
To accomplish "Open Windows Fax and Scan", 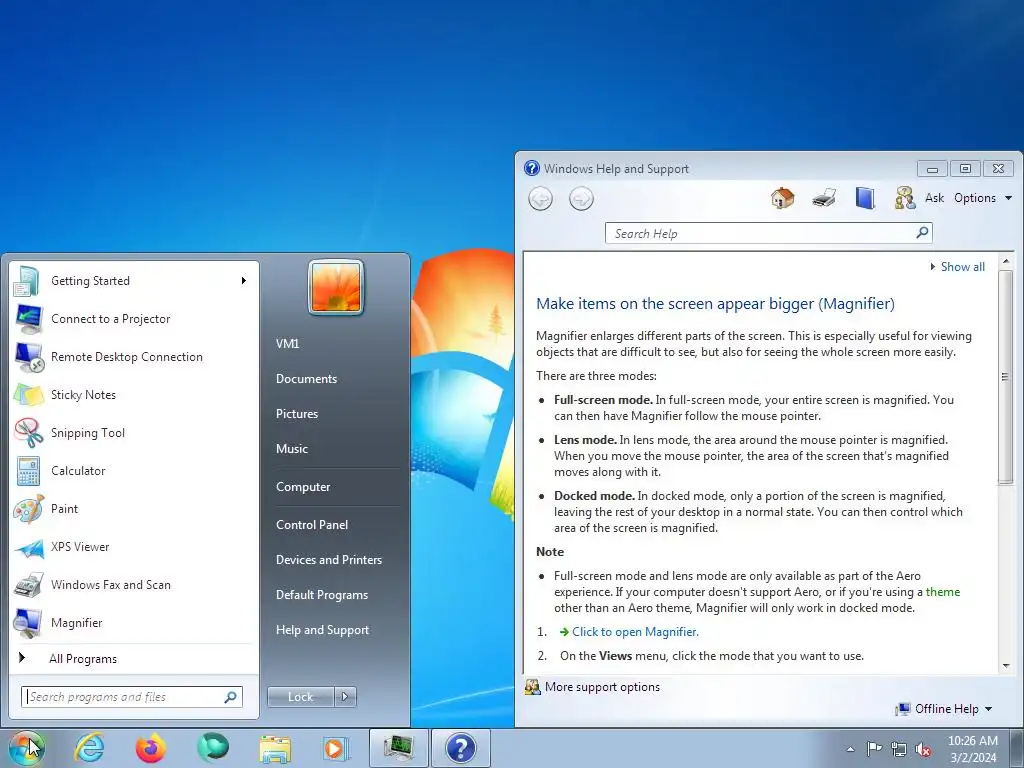I will point(134,584).
